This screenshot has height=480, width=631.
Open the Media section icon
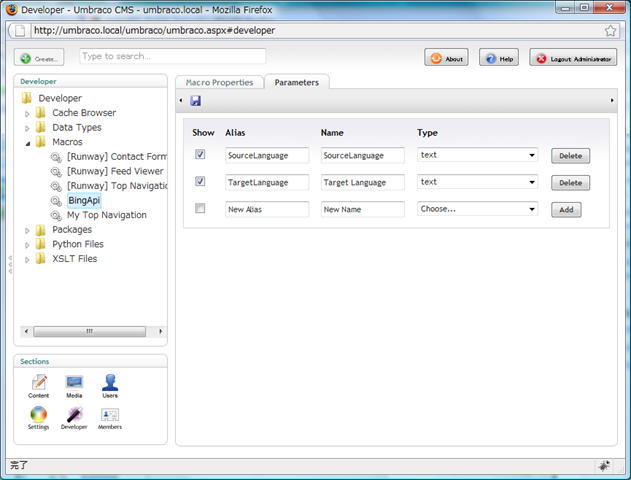click(x=74, y=382)
